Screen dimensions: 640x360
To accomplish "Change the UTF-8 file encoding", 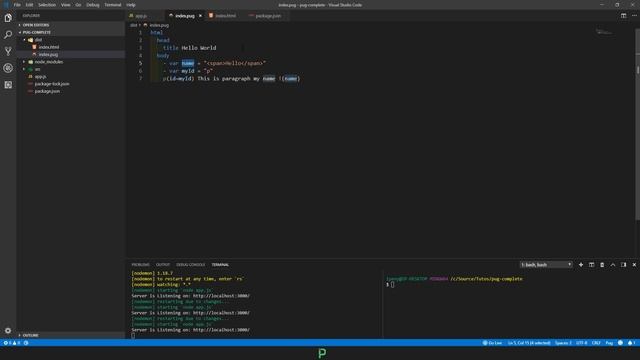I will [x=582, y=343].
